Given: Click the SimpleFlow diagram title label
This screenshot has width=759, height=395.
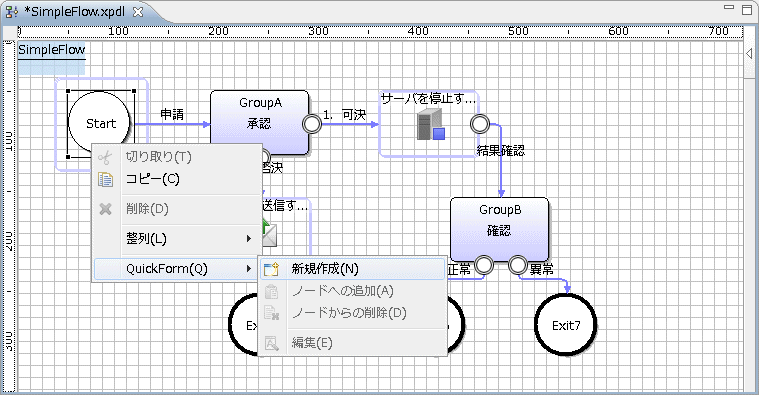Looking at the screenshot, I should [51, 50].
